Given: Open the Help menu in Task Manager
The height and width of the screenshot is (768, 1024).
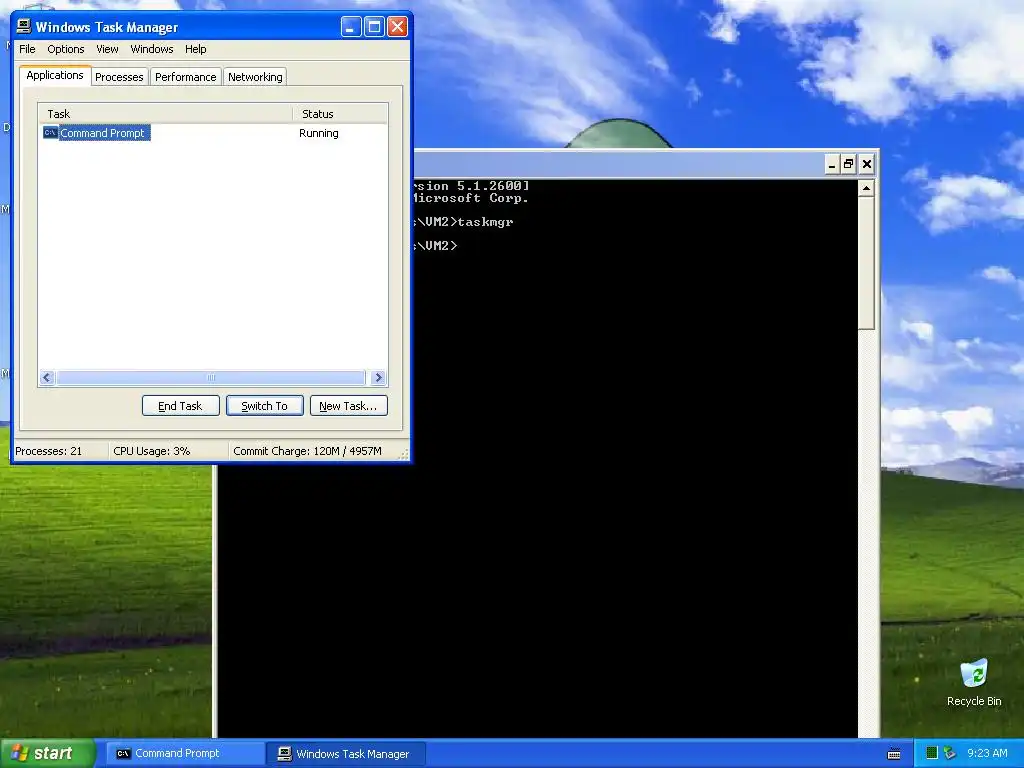Looking at the screenshot, I should (x=195, y=49).
